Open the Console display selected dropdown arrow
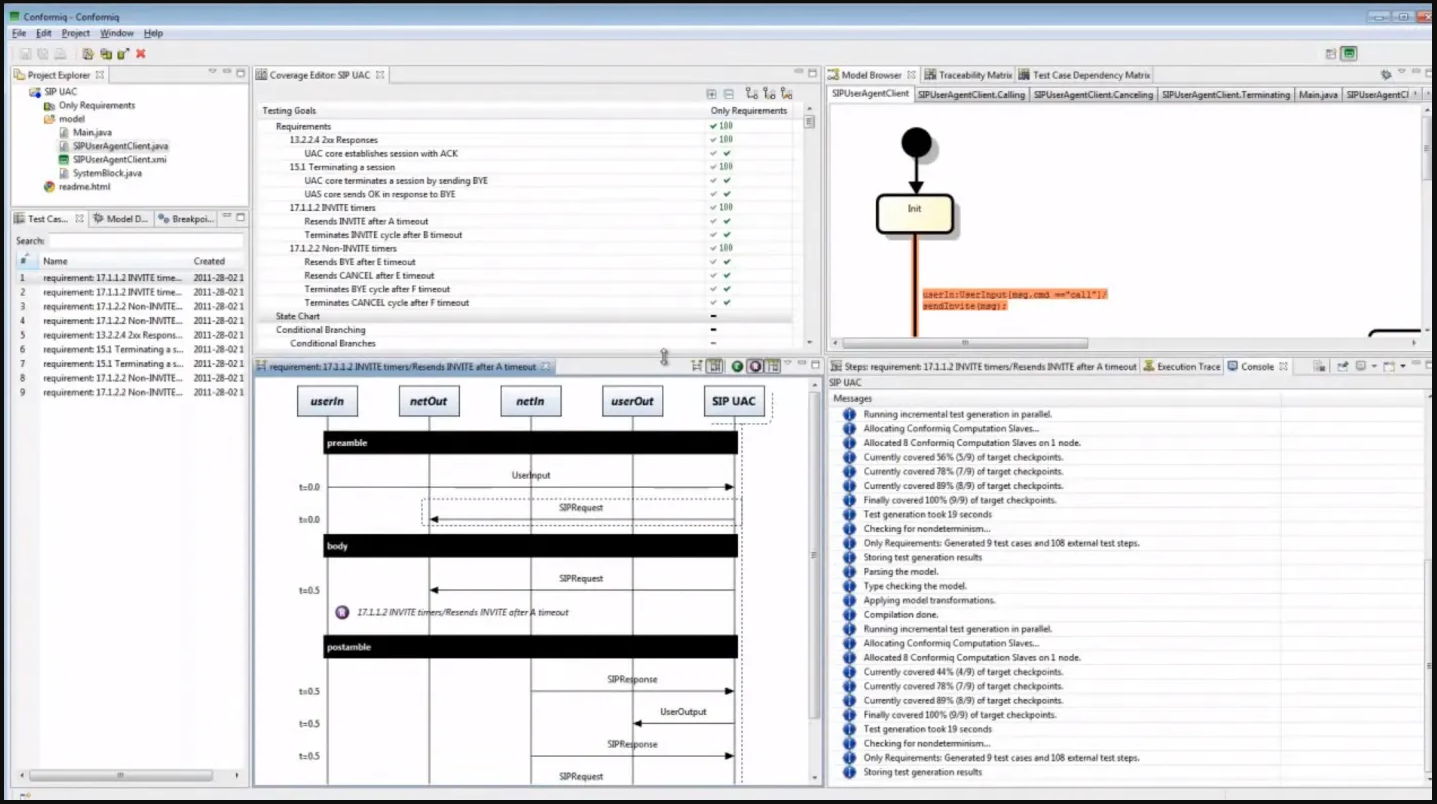Viewport: 1437px width, 804px height. [x=1374, y=367]
